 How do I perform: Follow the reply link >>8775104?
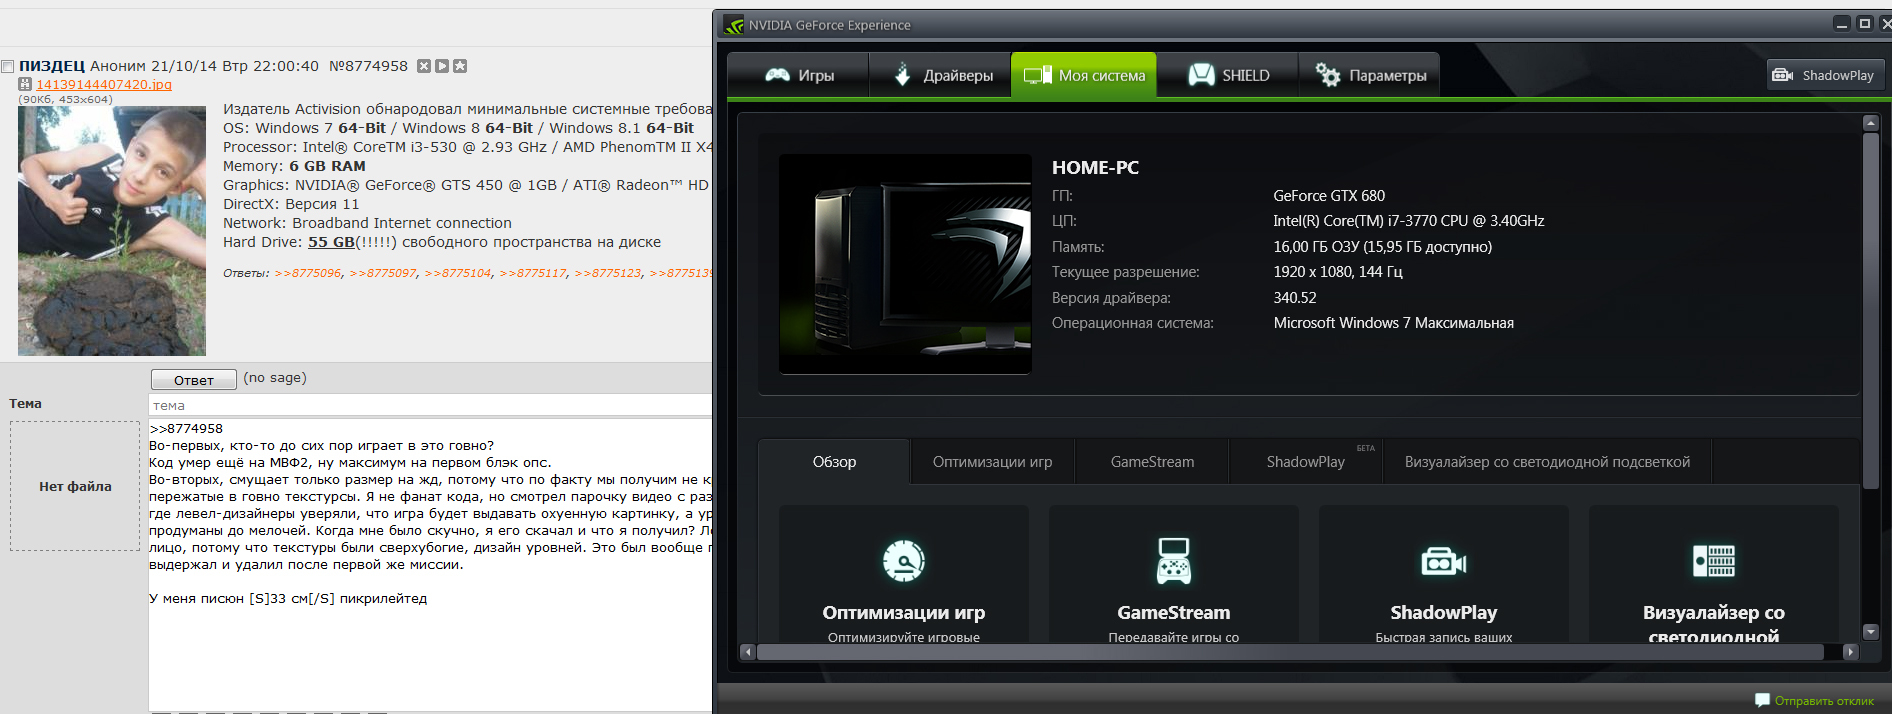pyautogui.click(x=458, y=273)
